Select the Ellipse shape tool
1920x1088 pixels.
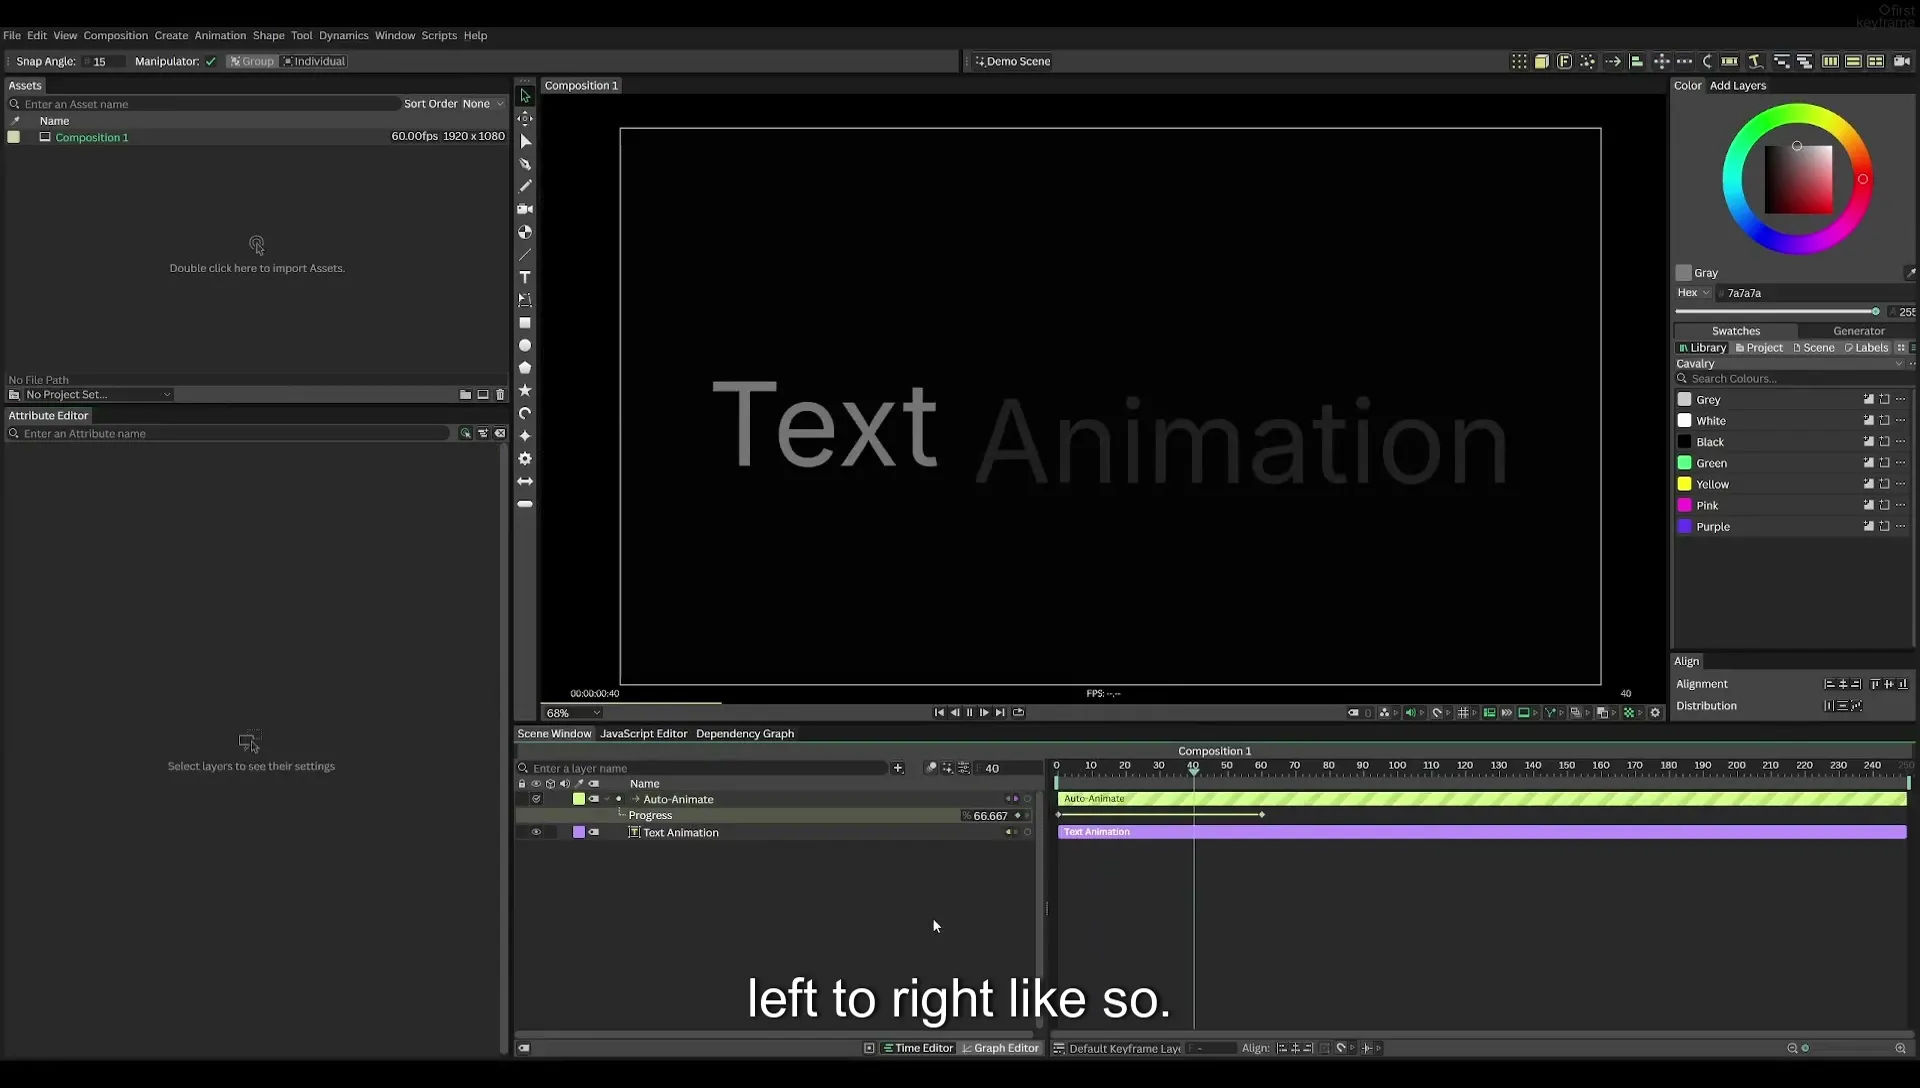pos(525,345)
